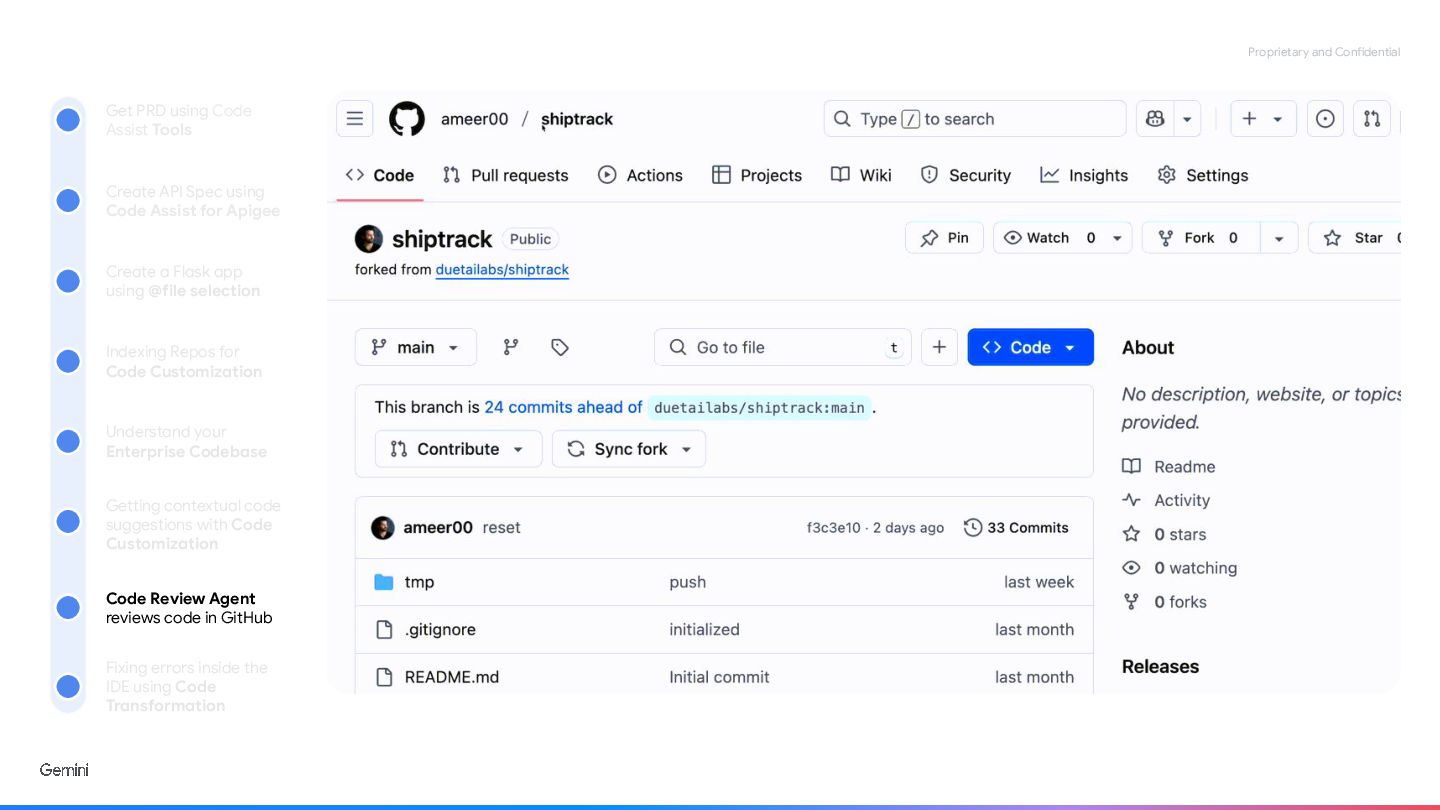Switch to the Code tab
This screenshot has width=1440, height=810.
coord(380,175)
